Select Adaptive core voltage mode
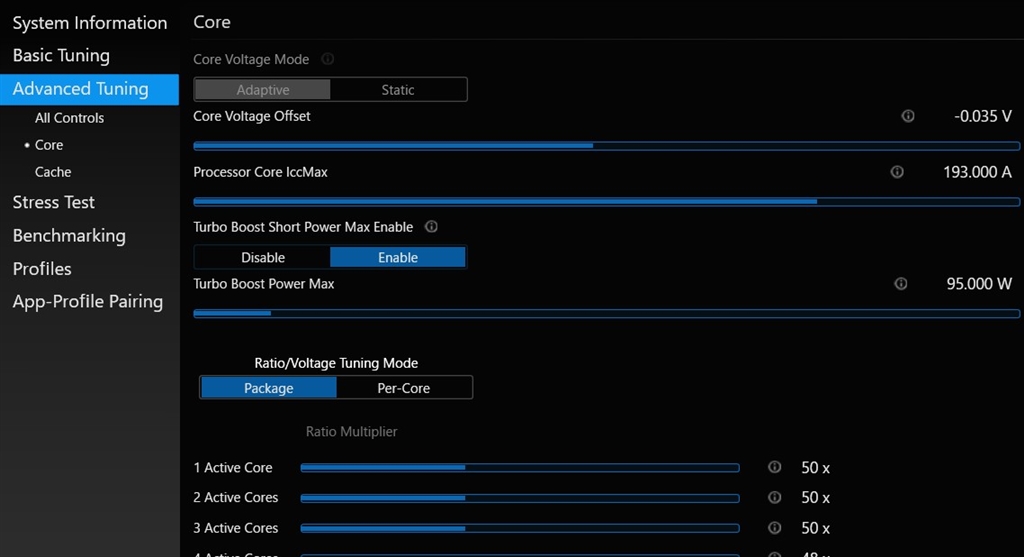 [263, 89]
